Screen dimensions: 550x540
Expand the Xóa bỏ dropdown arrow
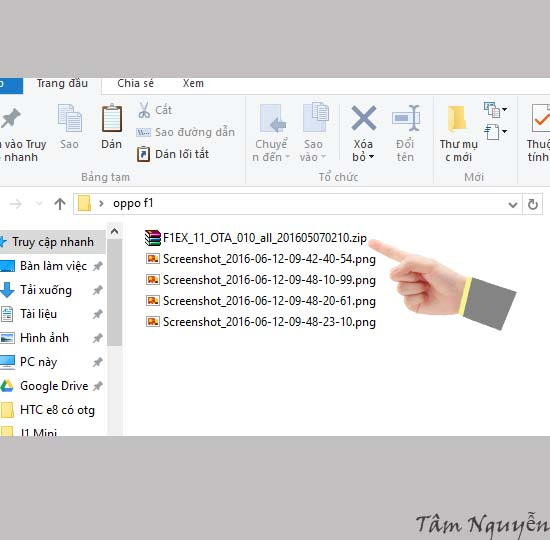click(371, 157)
